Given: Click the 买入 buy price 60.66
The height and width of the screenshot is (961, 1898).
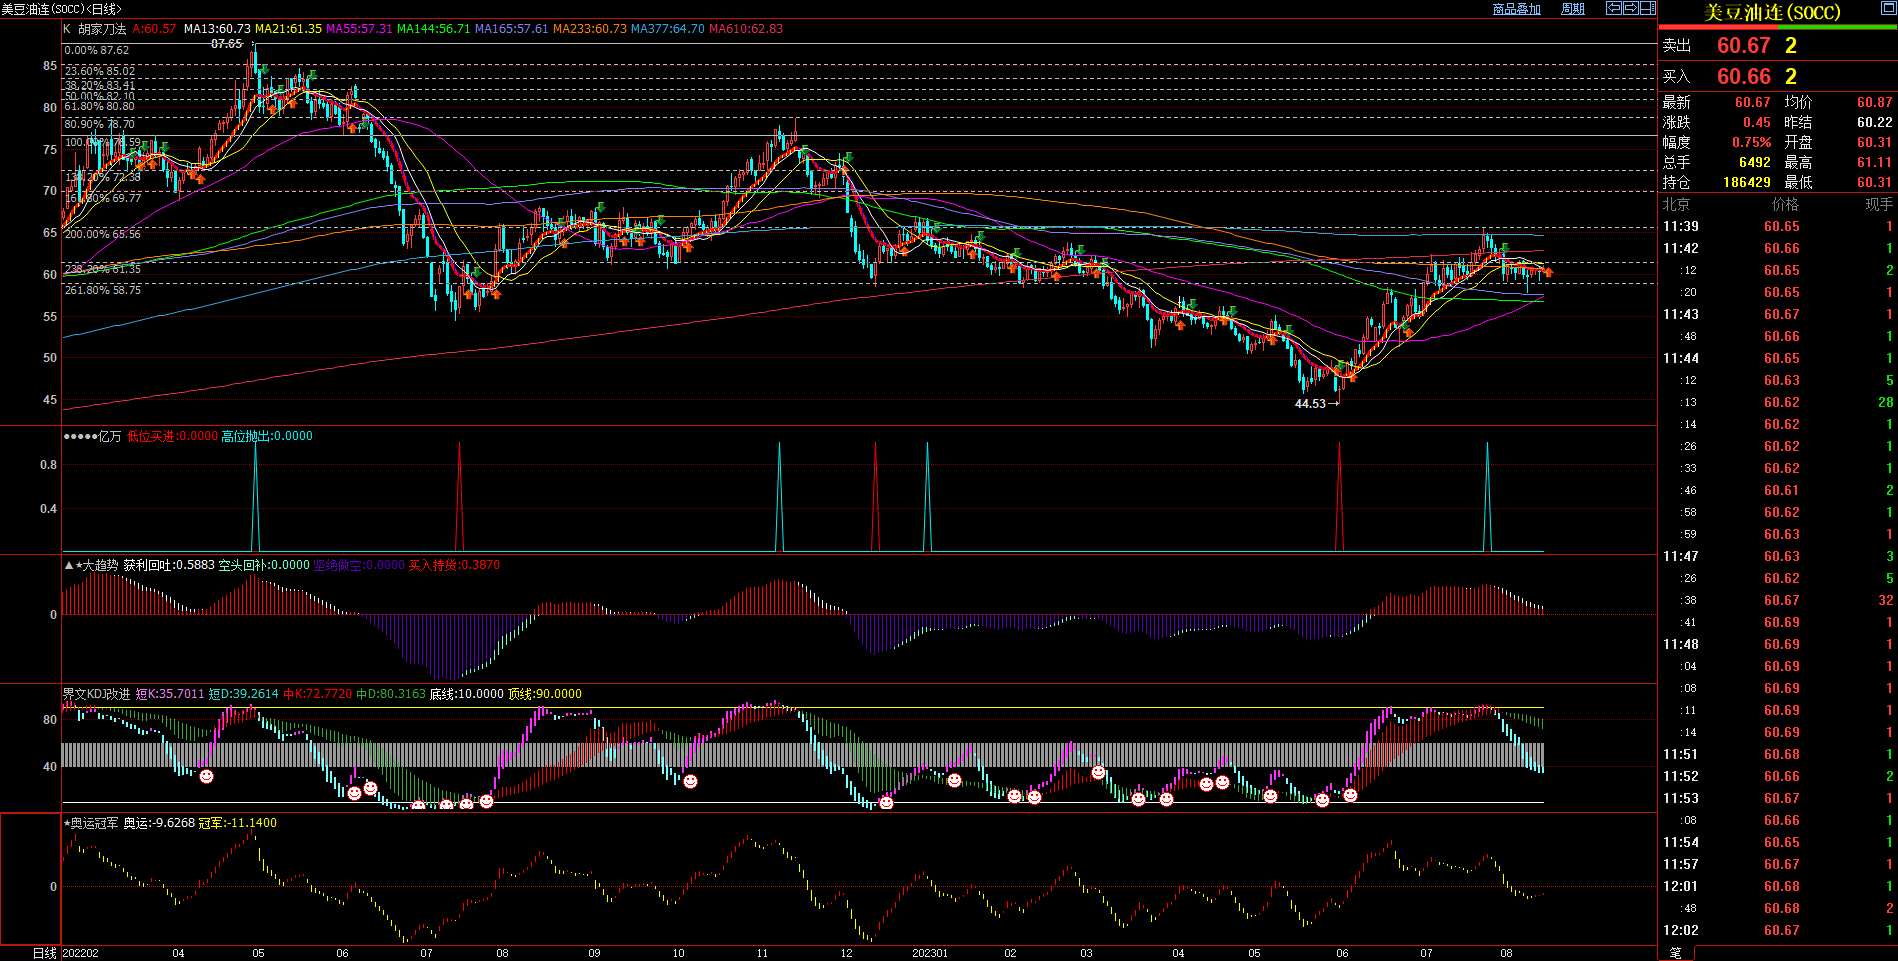Looking at the screenshot, I should click(1743, 77).
